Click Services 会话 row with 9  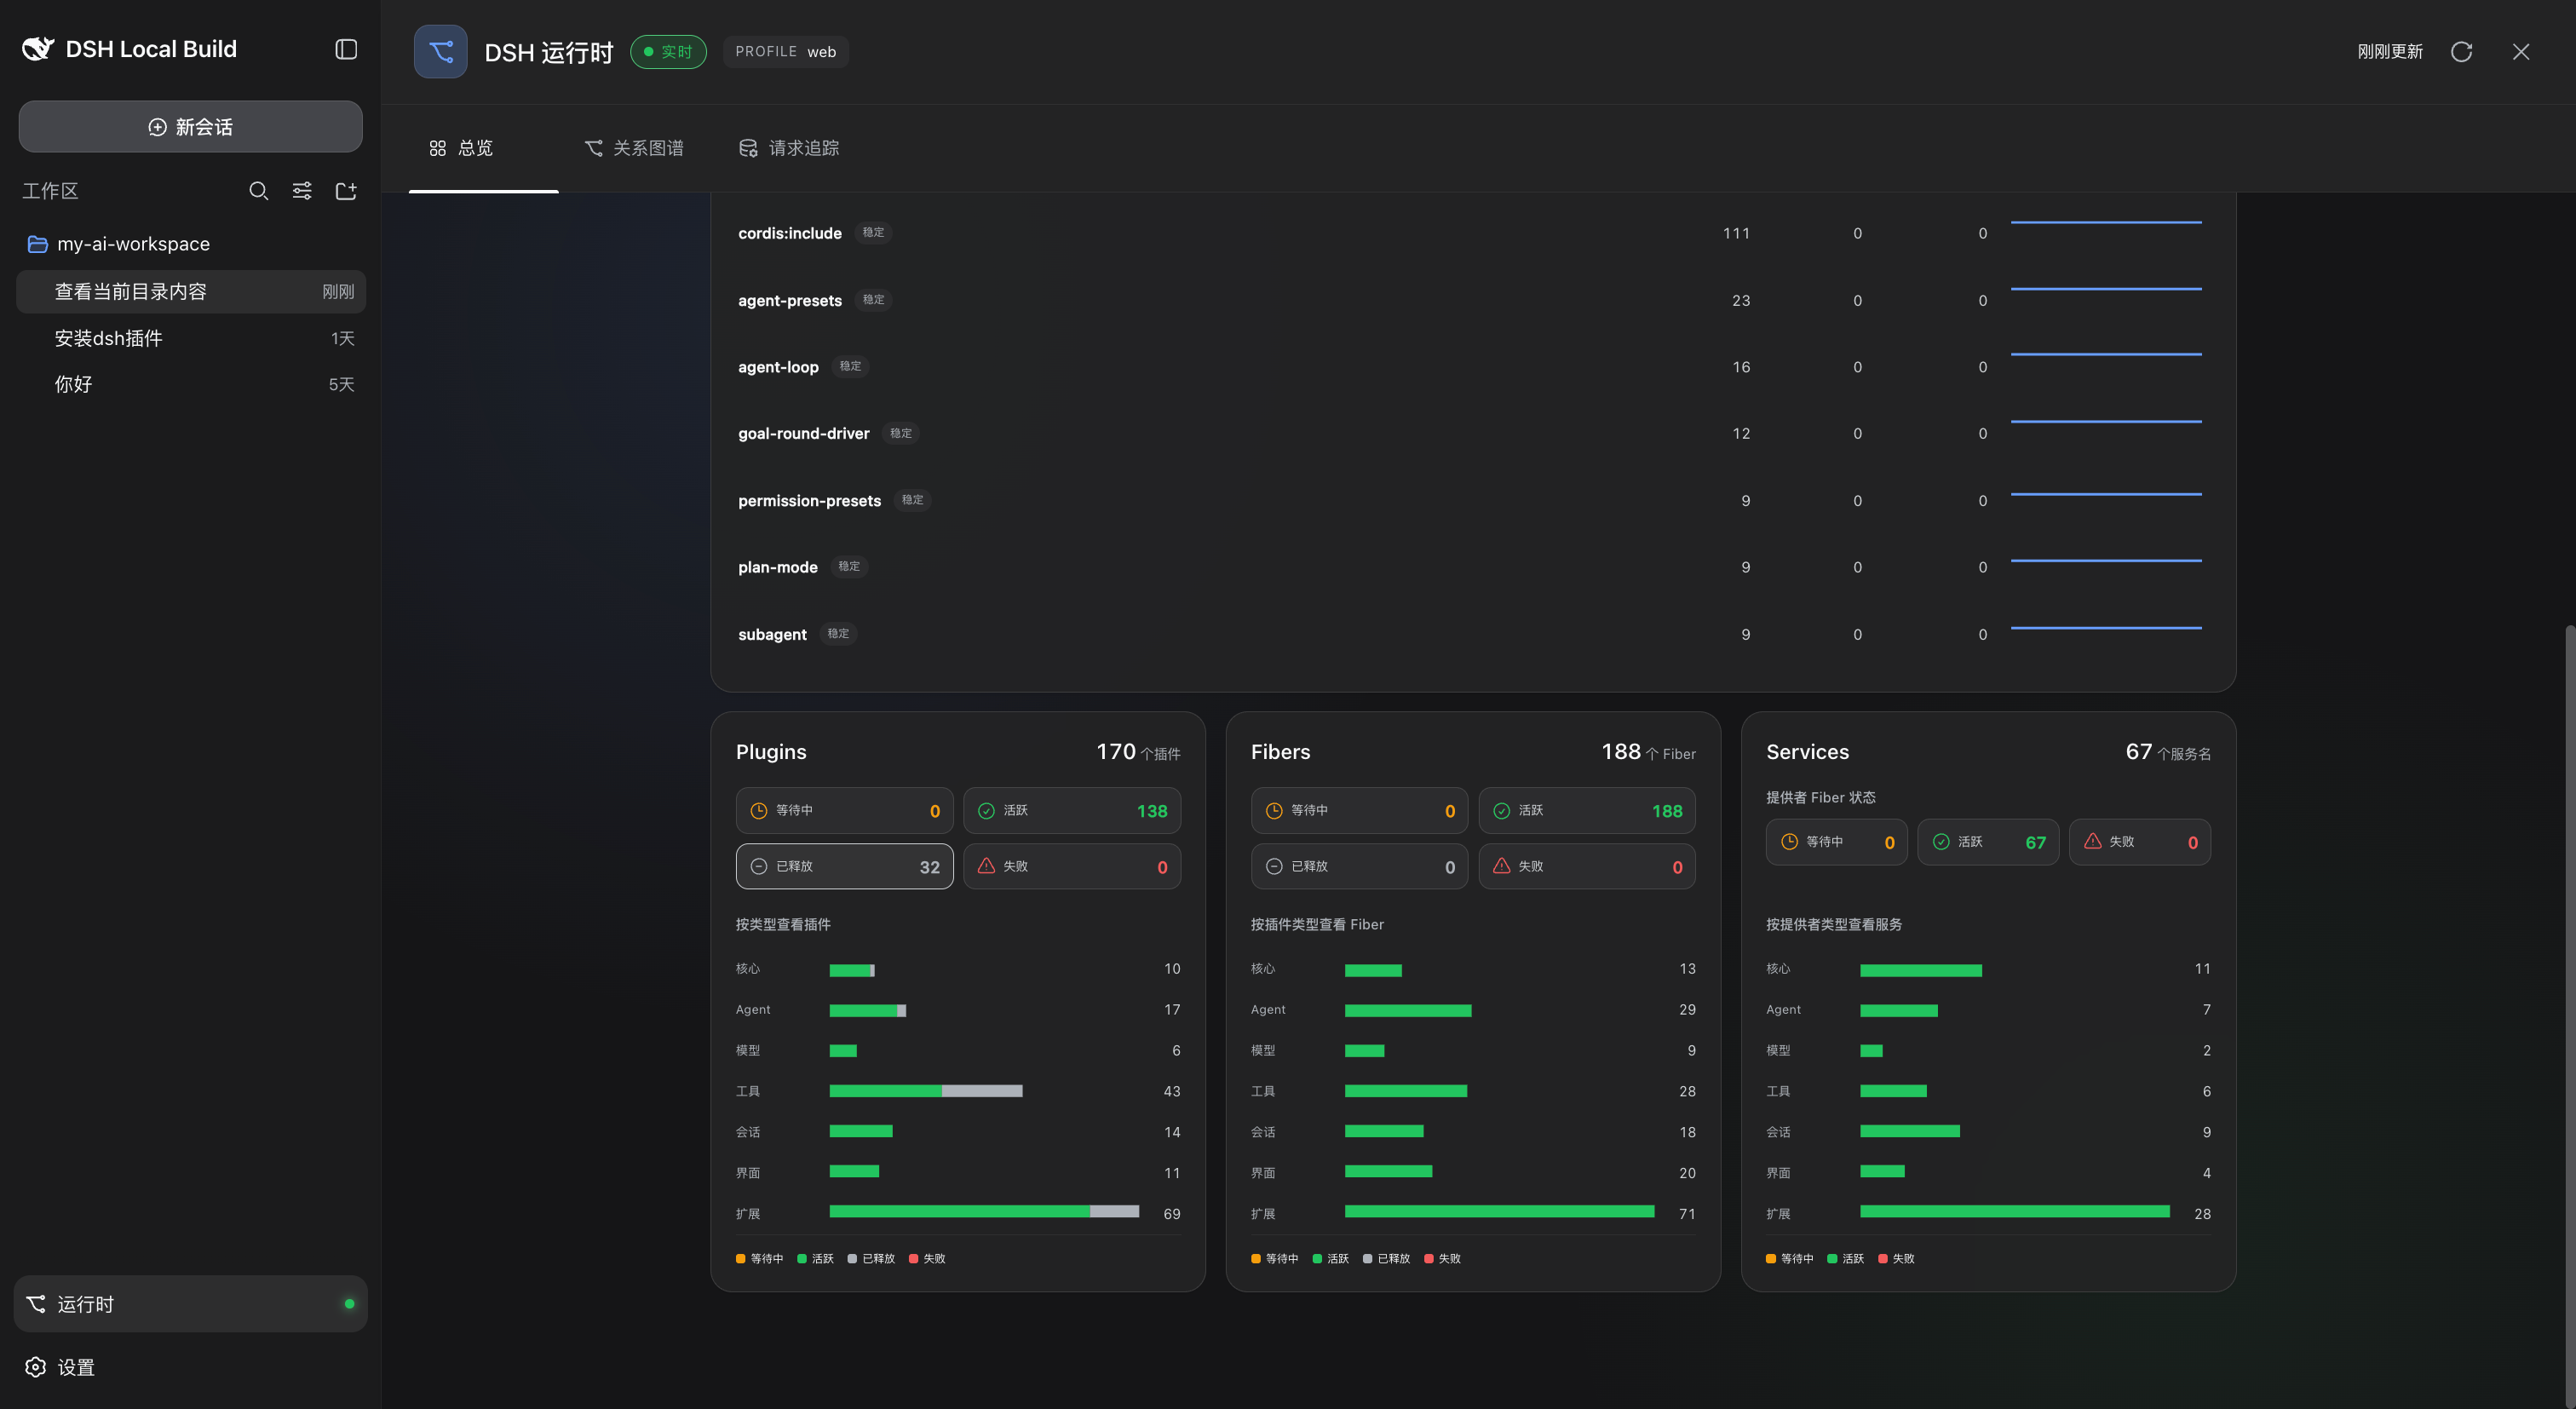pos(1988,1132)
